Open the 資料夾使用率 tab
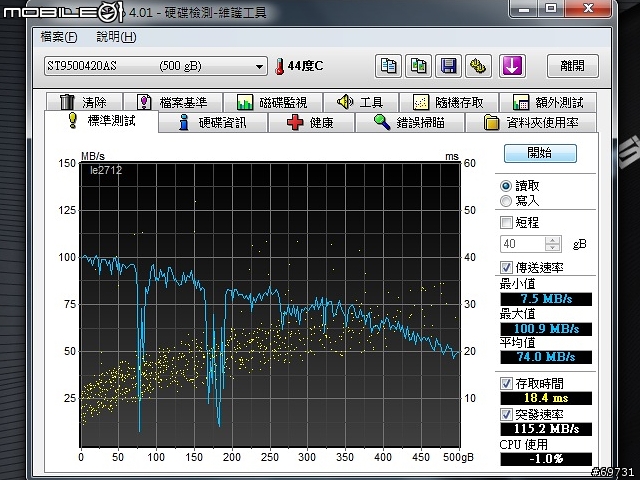Image resolution: width=640 pixels, height=480 pixels. click(x=531, y=122)
